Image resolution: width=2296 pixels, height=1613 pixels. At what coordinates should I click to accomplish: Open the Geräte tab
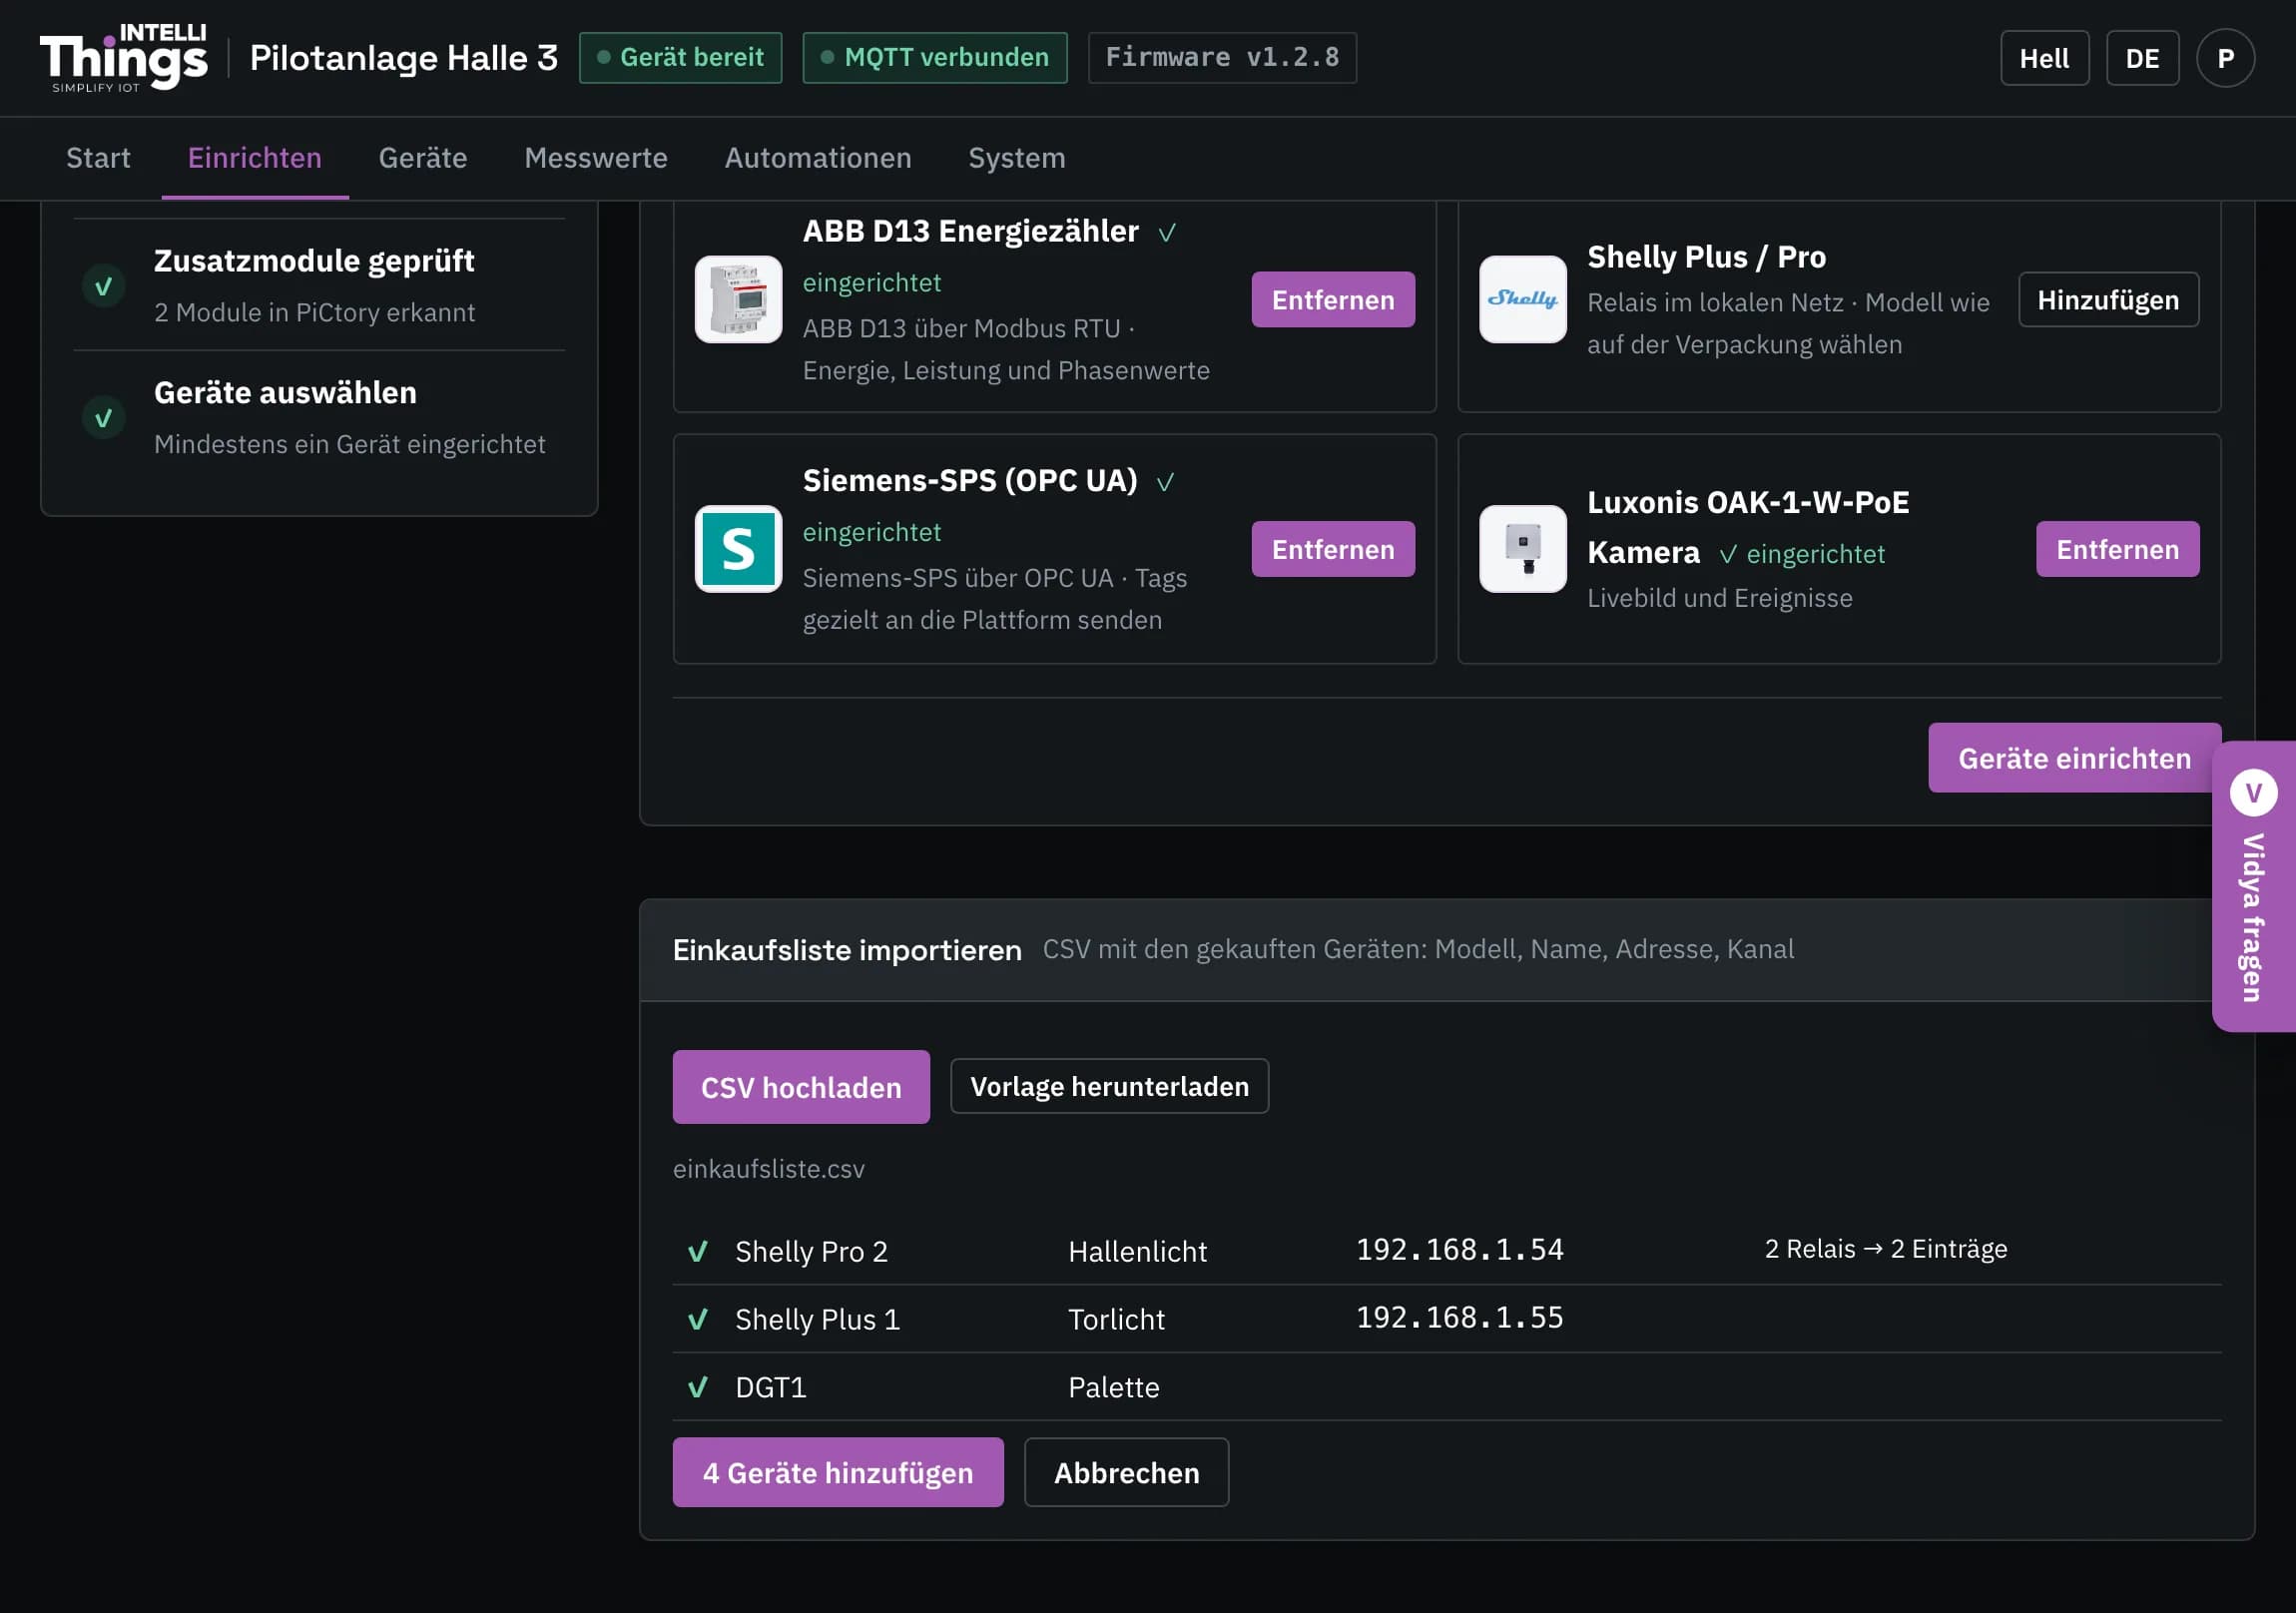pos(423,158)
